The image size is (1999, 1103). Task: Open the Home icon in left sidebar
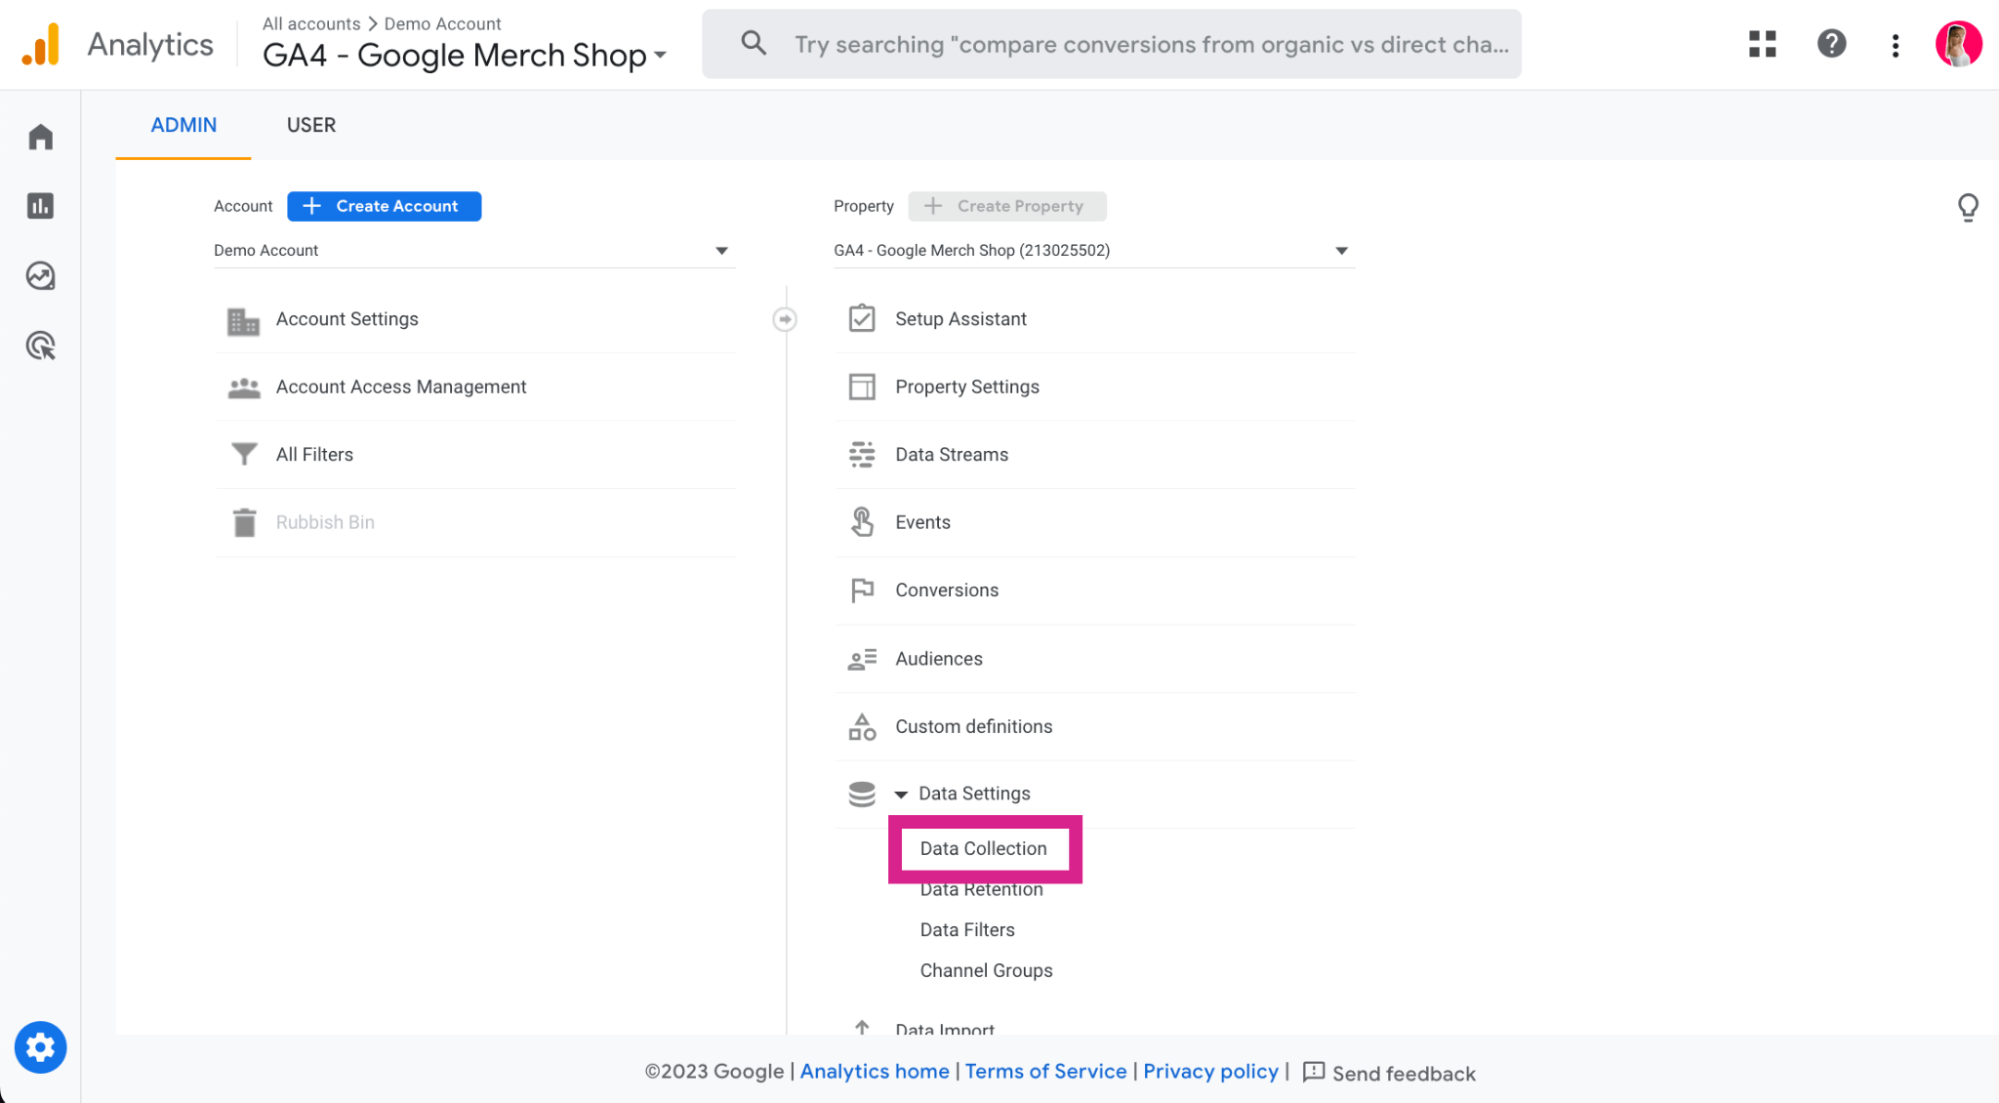[x=40, y=136]
